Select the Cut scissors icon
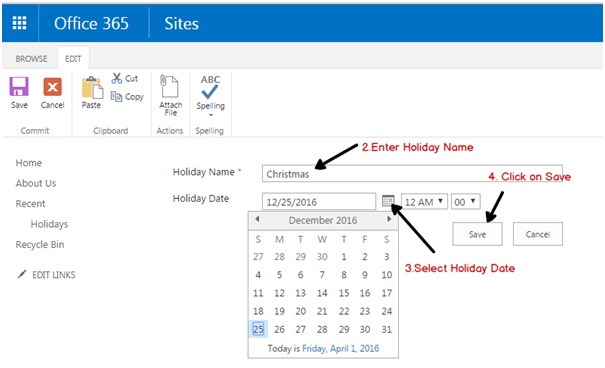This screenshot has width=605, height=368. click(117, 78)
